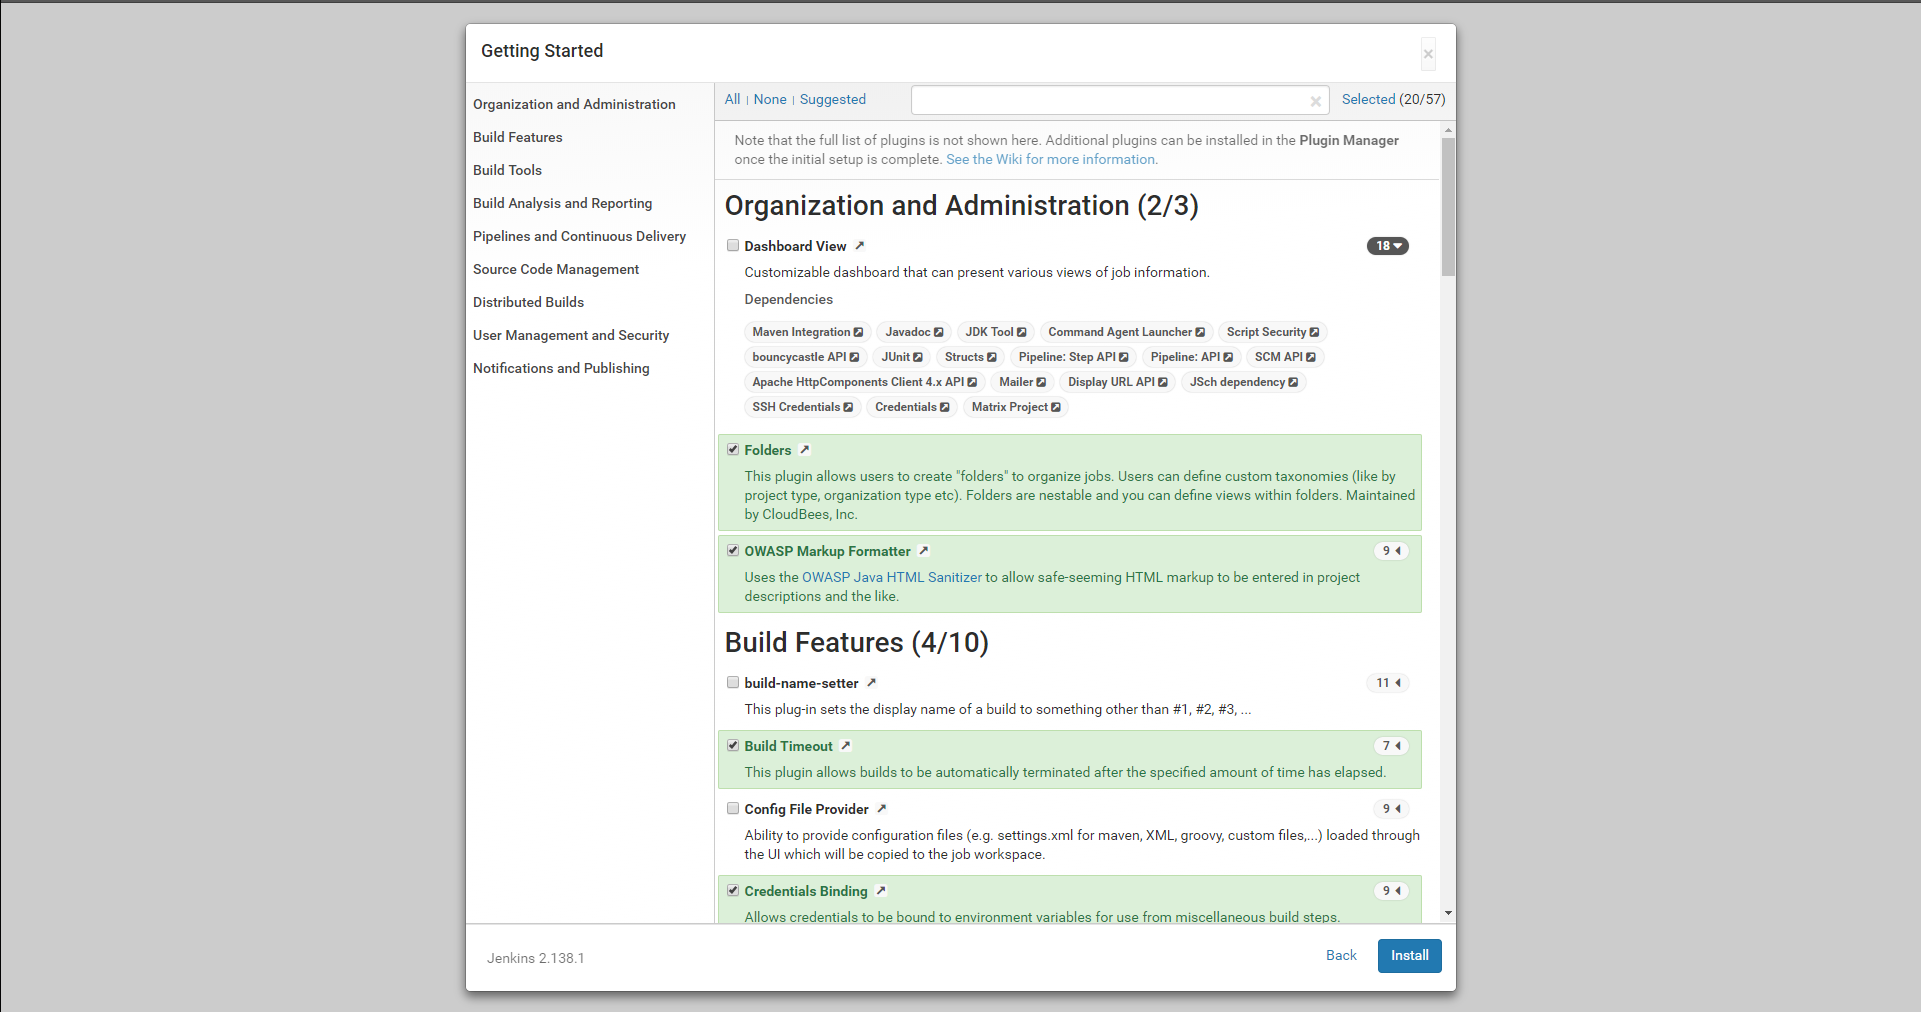Jump to Build Features category

[518, 137]
